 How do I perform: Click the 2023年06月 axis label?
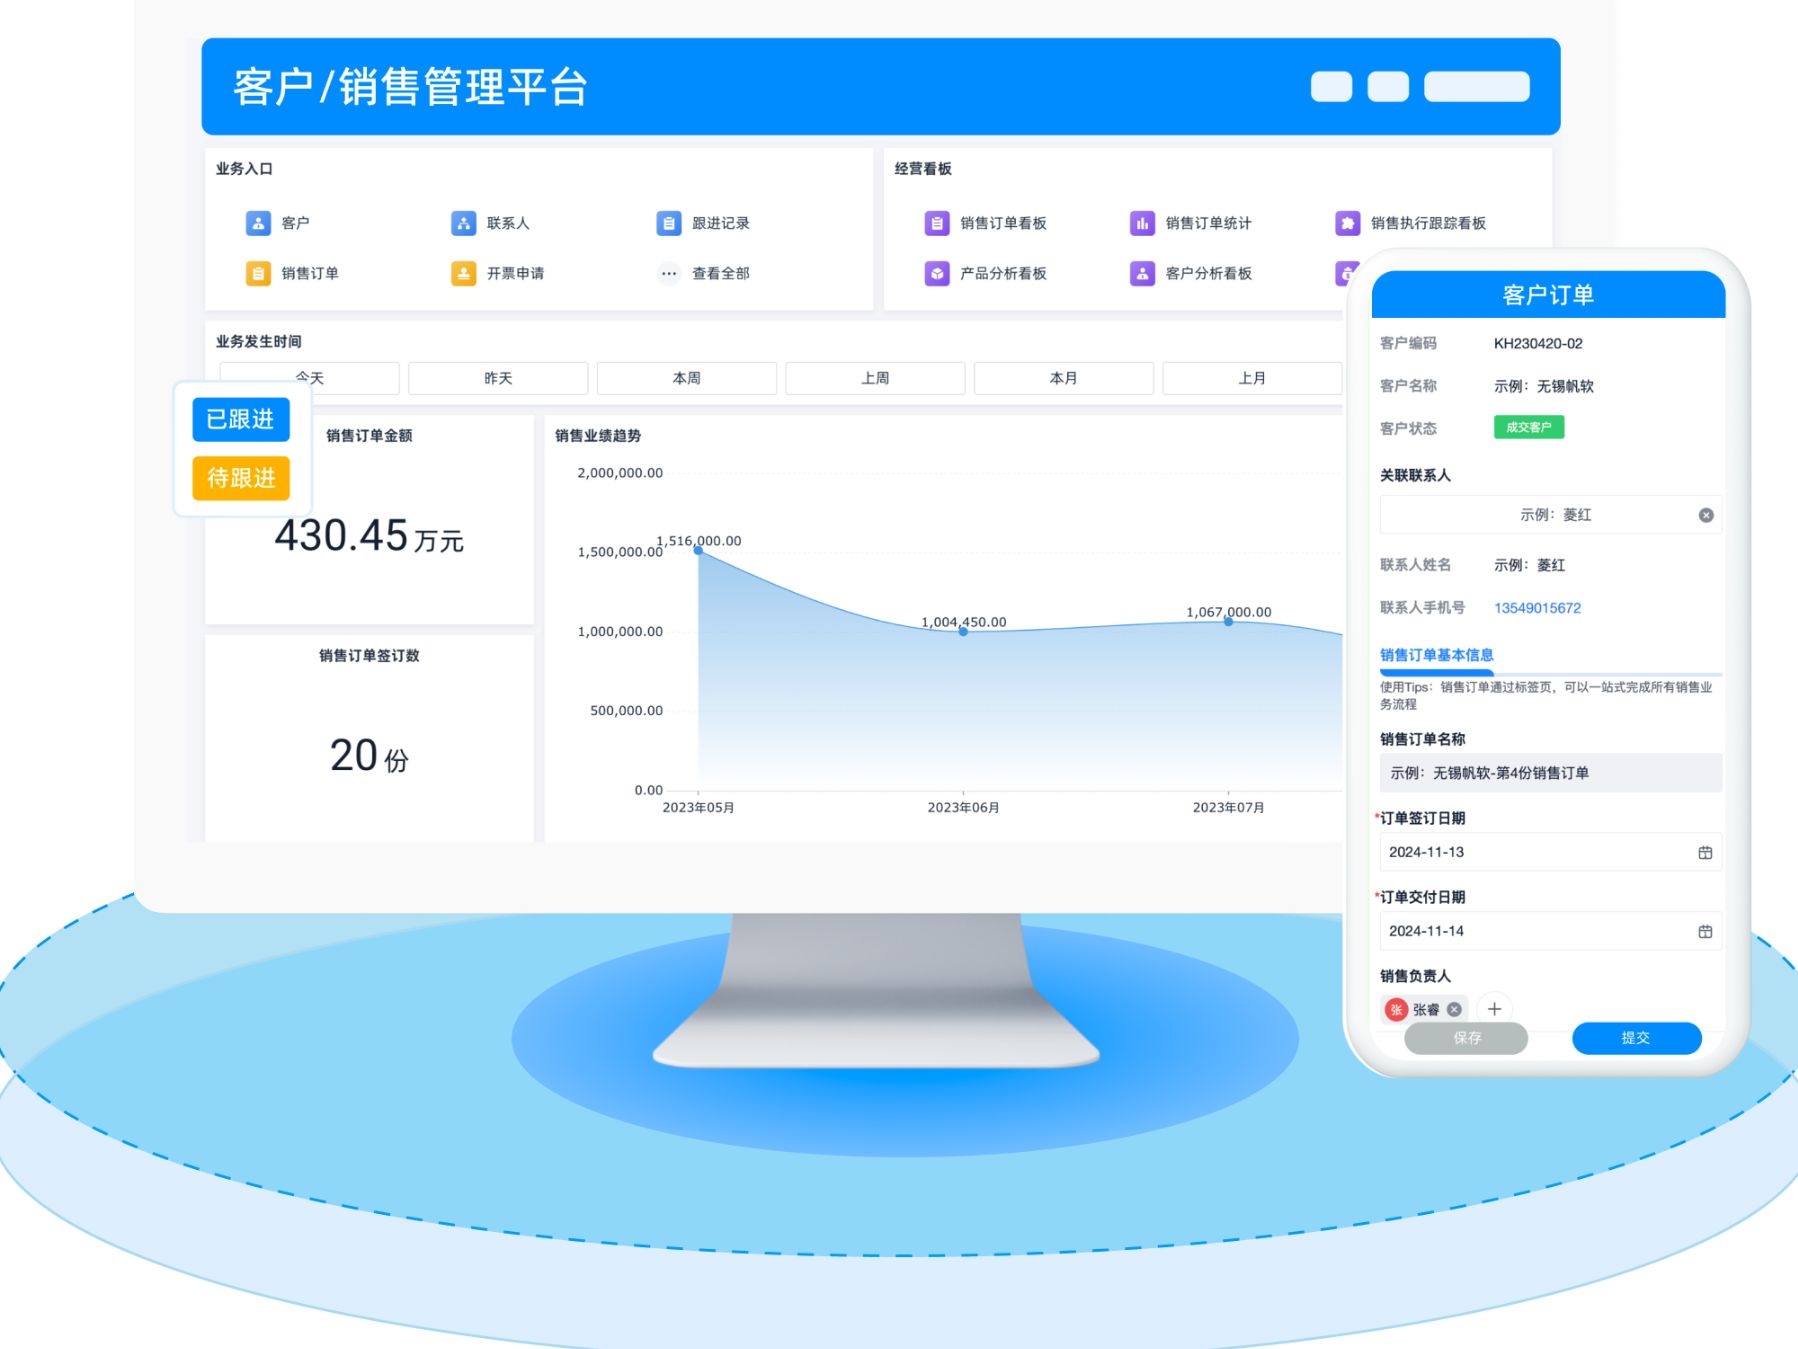click(x=963, y=807)
